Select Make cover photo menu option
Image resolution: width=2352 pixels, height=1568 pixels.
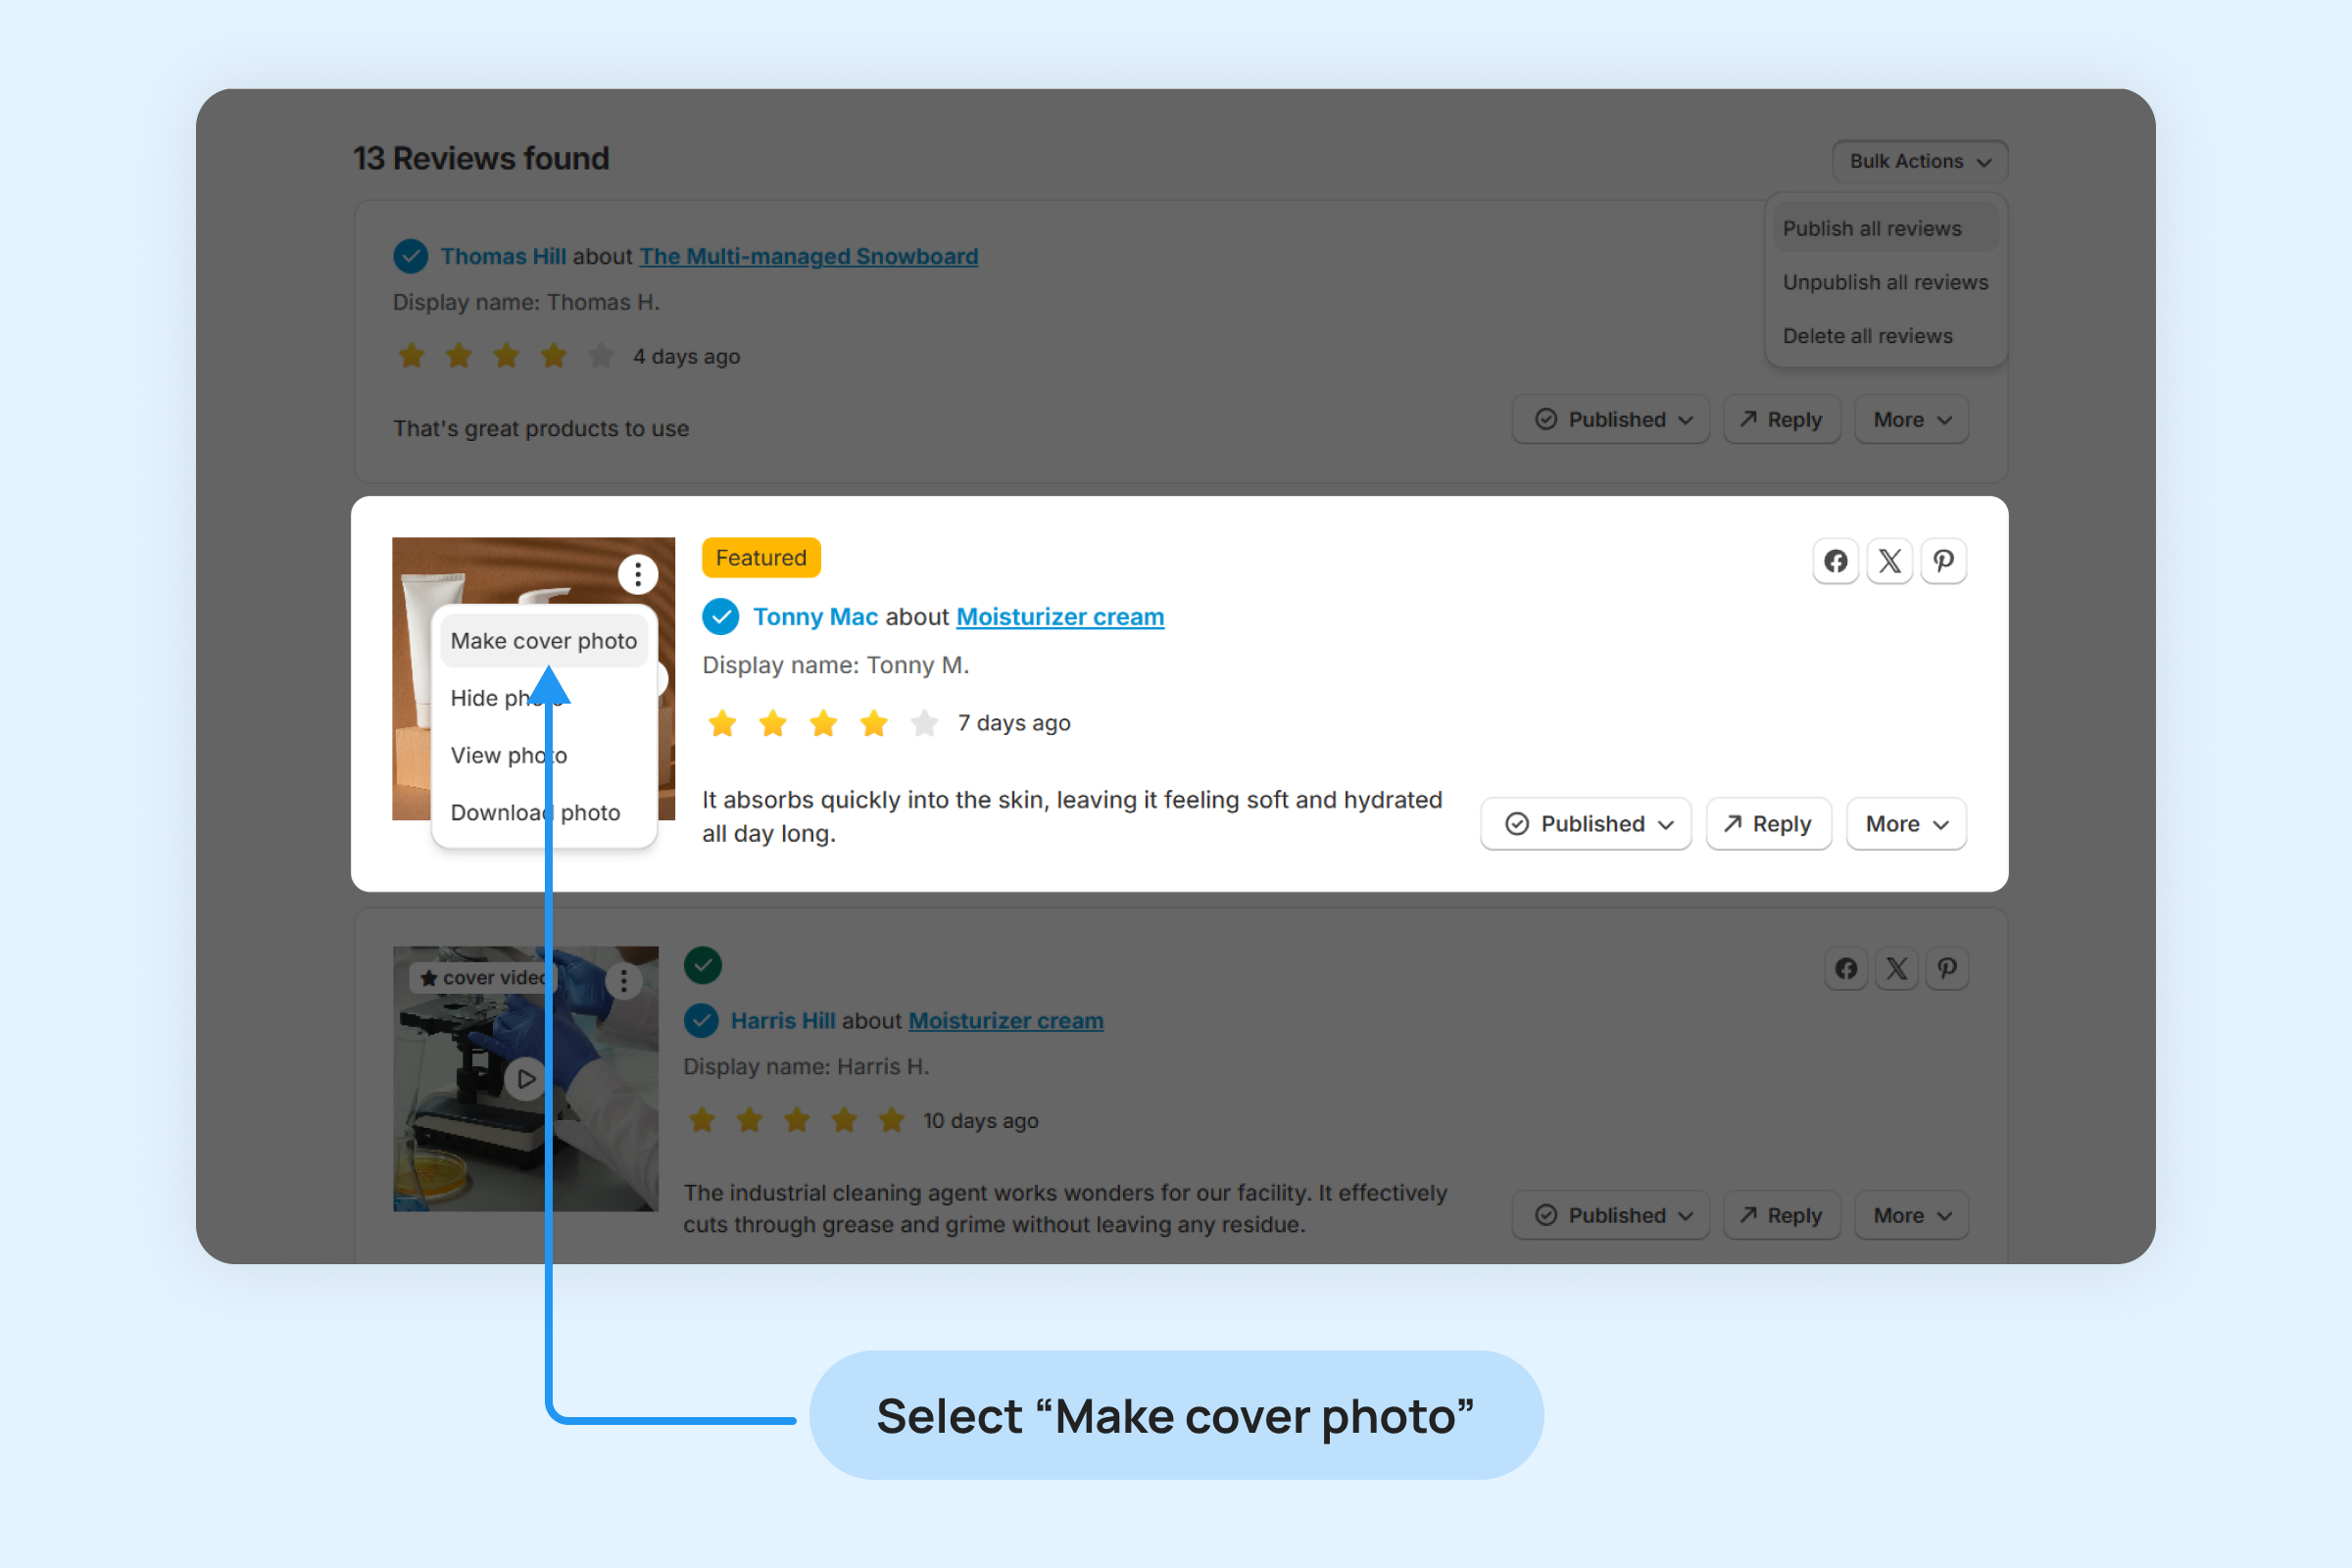click(543, 641)
